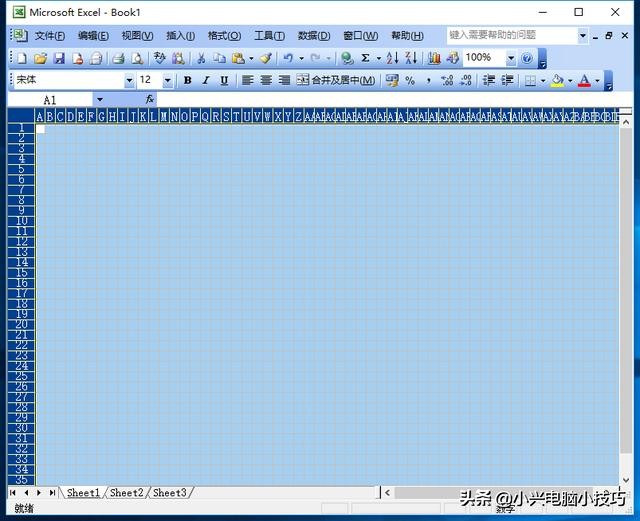The width and height of the screenshot is (640, 521).
Task: Apply the yellow Fill Color bucket
Action: 557,80
